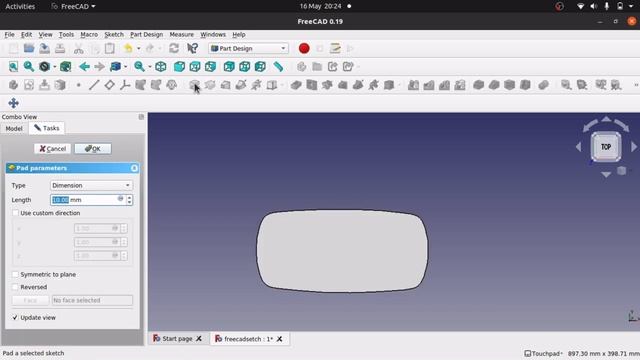Expand the draw style dropdown arrow
This screenshot has height=360, width=640.
(x=54, y=67)
